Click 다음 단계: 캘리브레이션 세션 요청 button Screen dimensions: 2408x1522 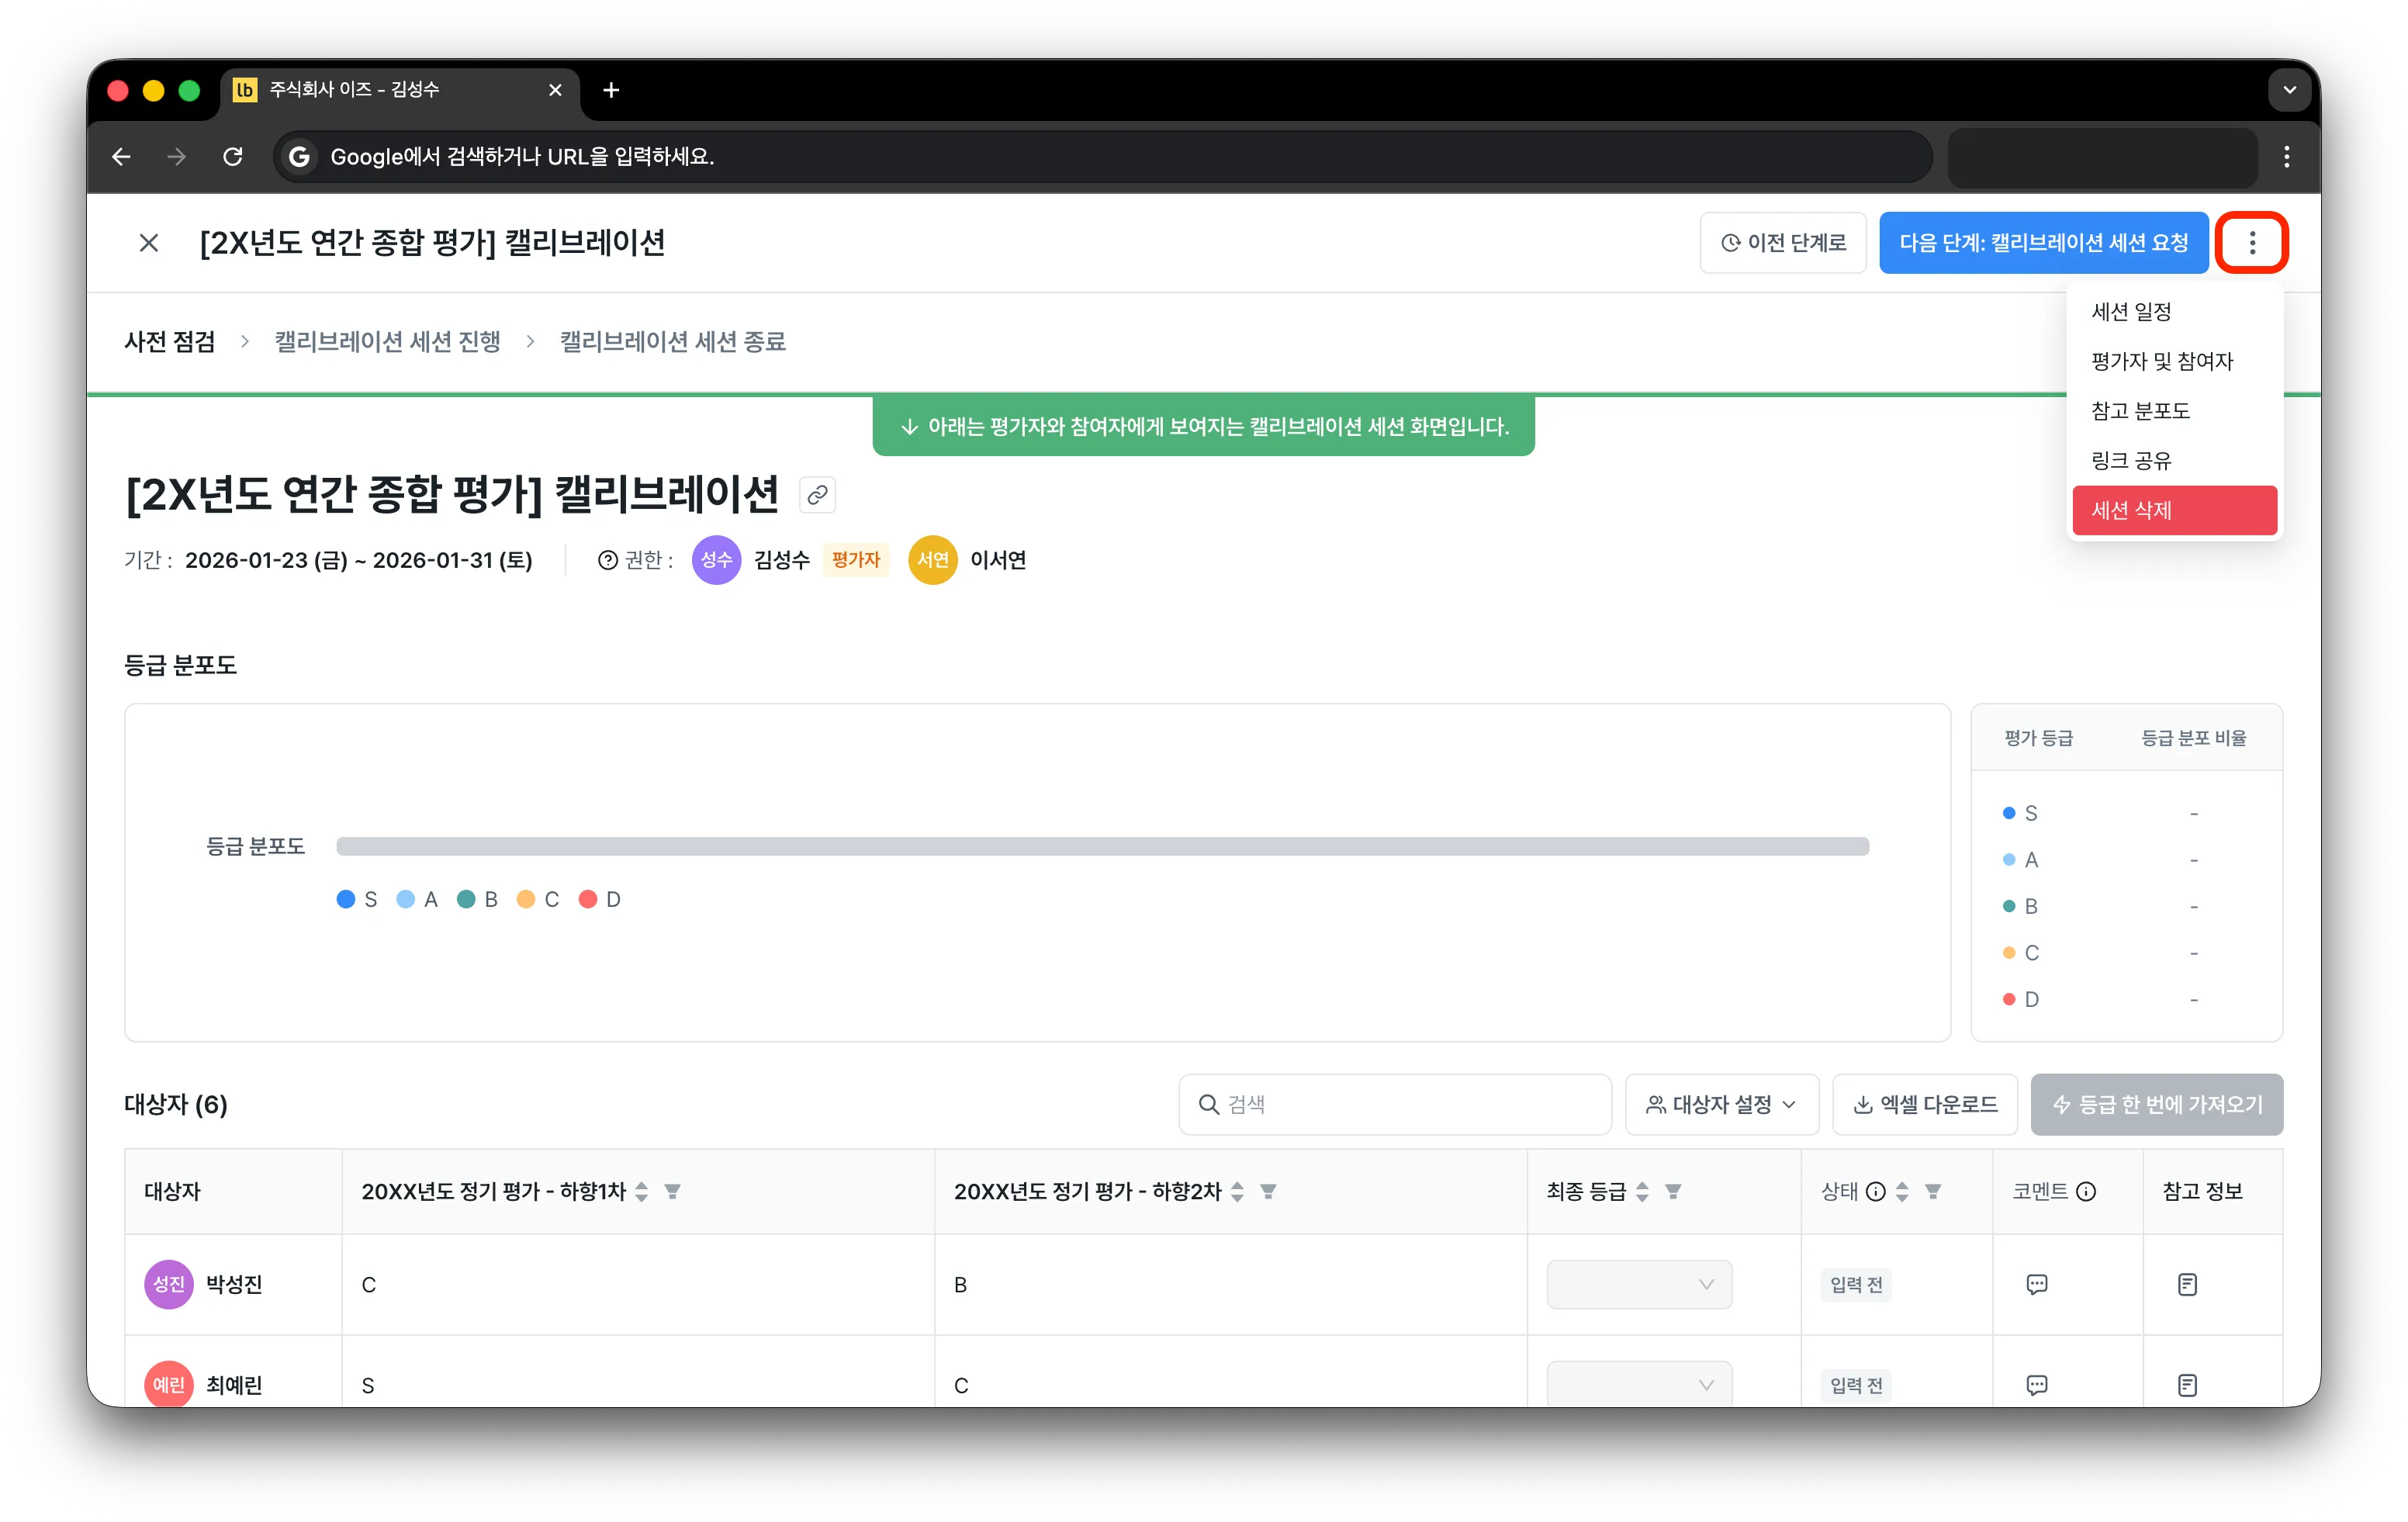tap(2043, 242)
